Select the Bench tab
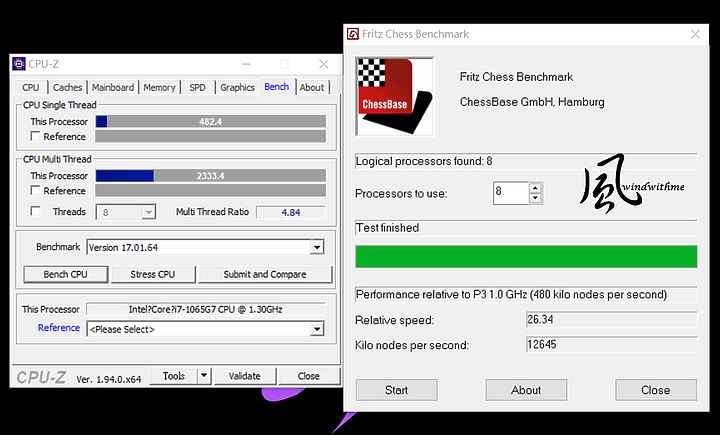Viewport: 720px width, 435px height. 277,86
